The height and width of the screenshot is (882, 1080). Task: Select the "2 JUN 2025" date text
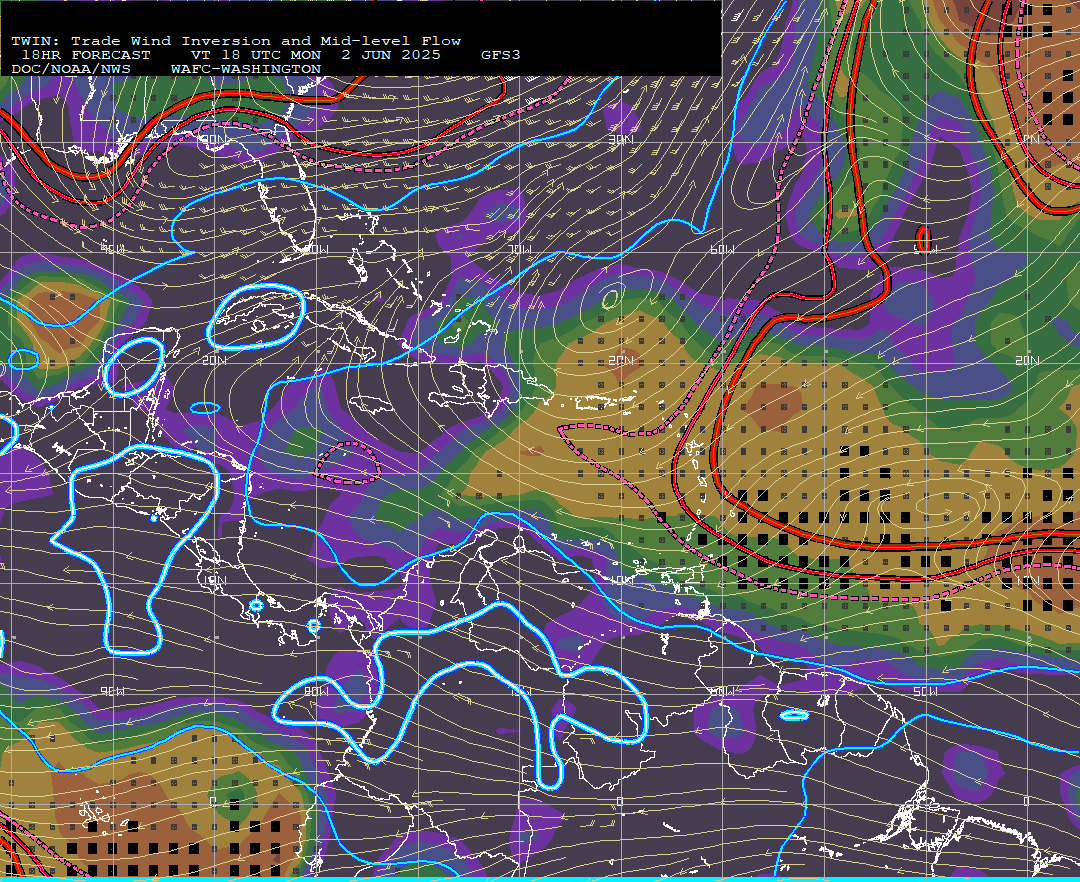(x=391, y=55)
